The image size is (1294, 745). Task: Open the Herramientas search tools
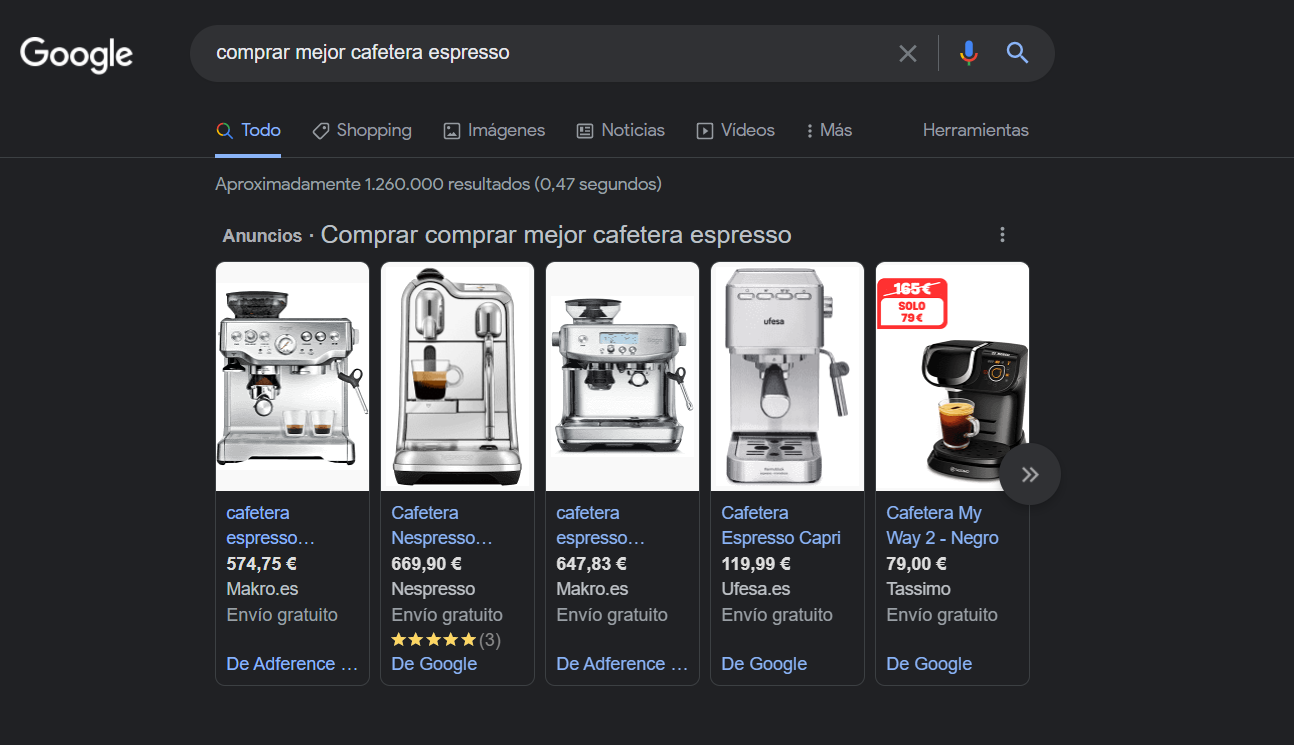[975, 131]
